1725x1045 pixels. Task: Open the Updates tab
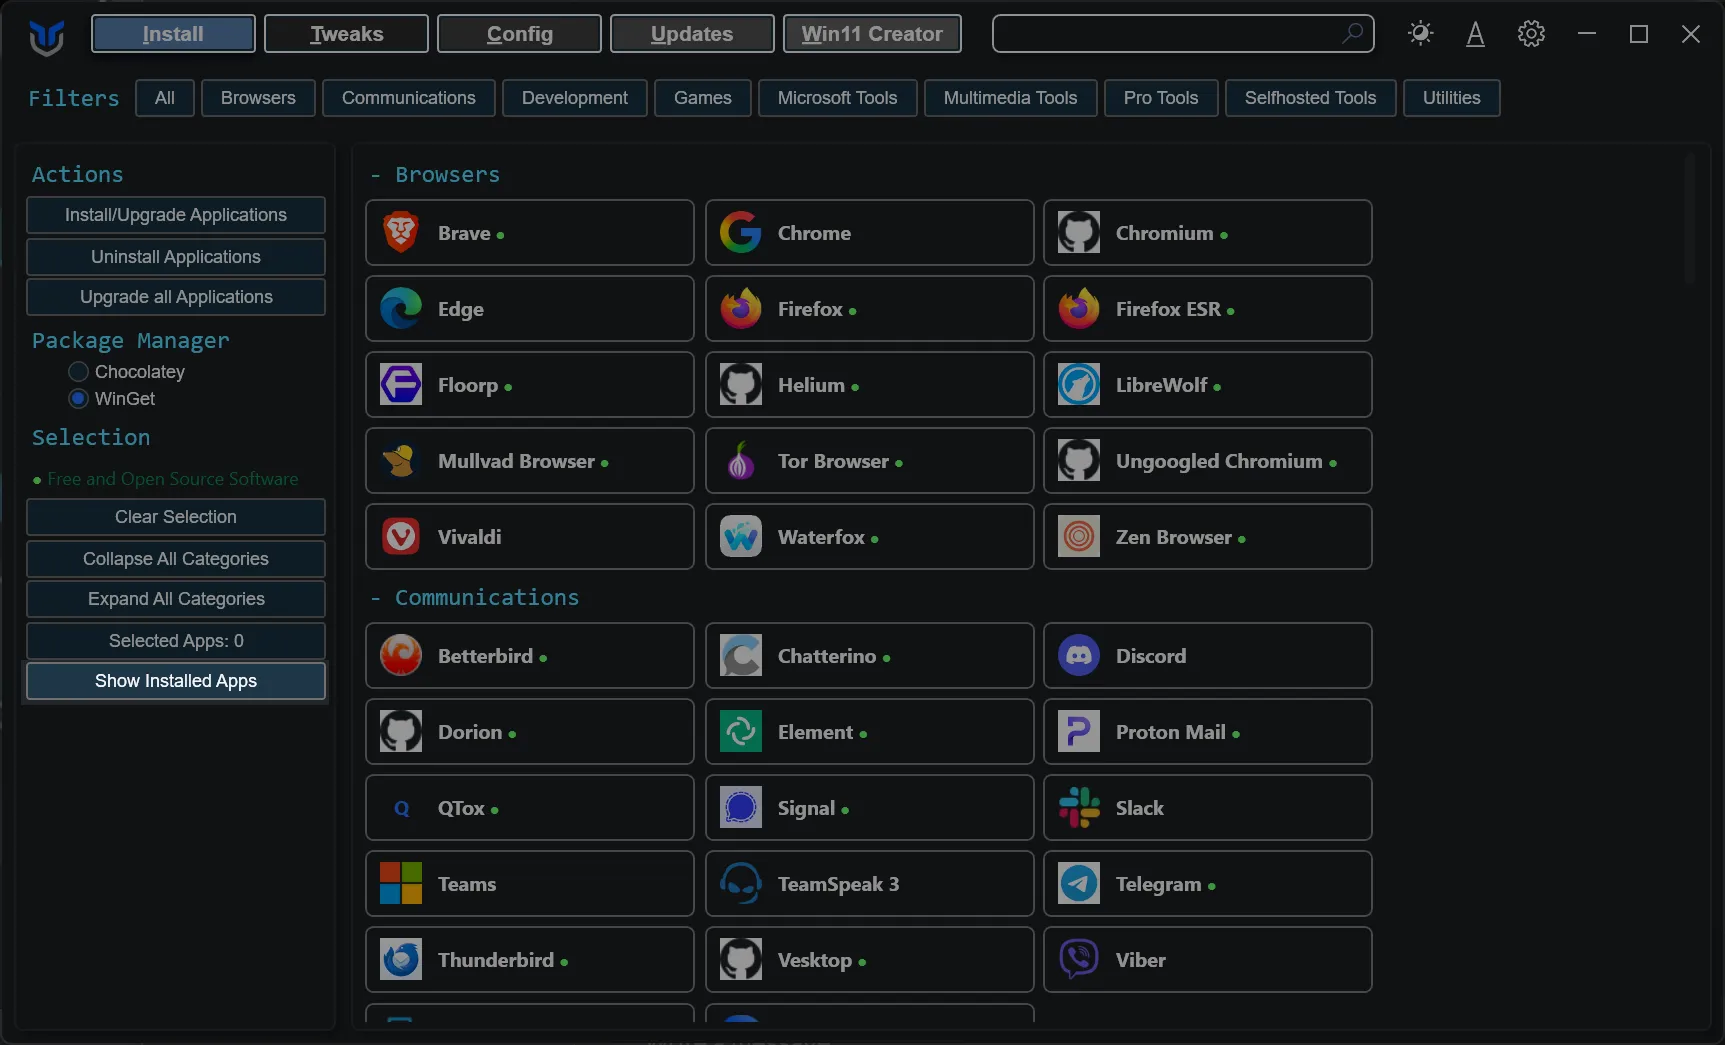[x=692, y=34]
